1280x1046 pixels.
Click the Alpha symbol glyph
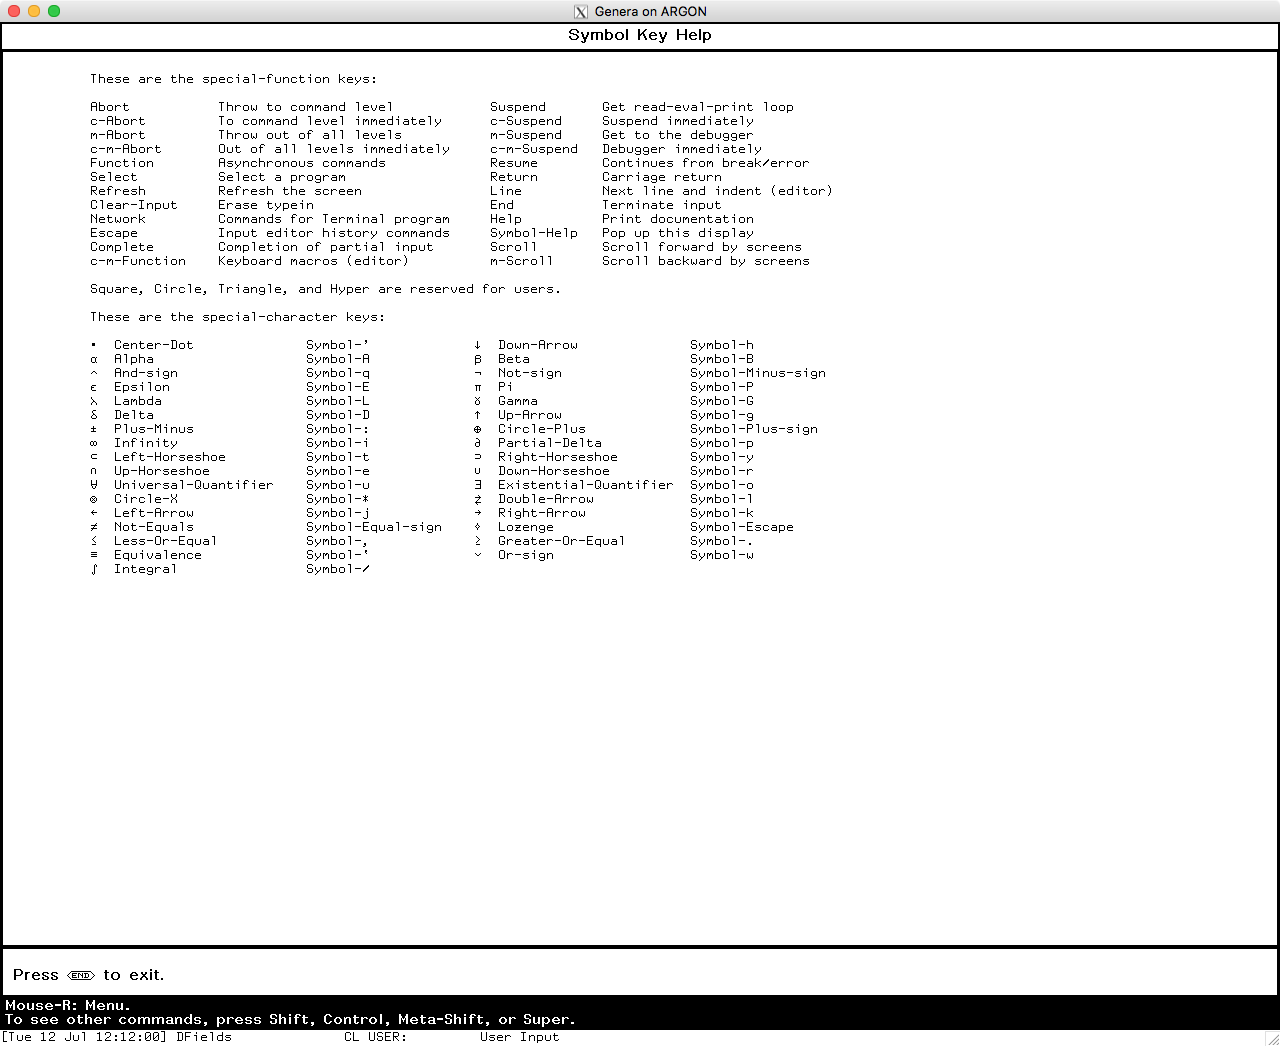(94, 359)
